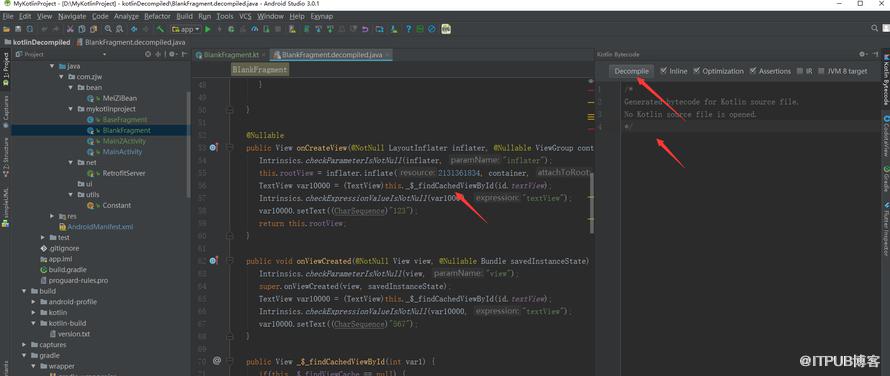Click the Find magnifier toolbar icon
The width and height of the screenshot is (890, 376).
point(108,29)
